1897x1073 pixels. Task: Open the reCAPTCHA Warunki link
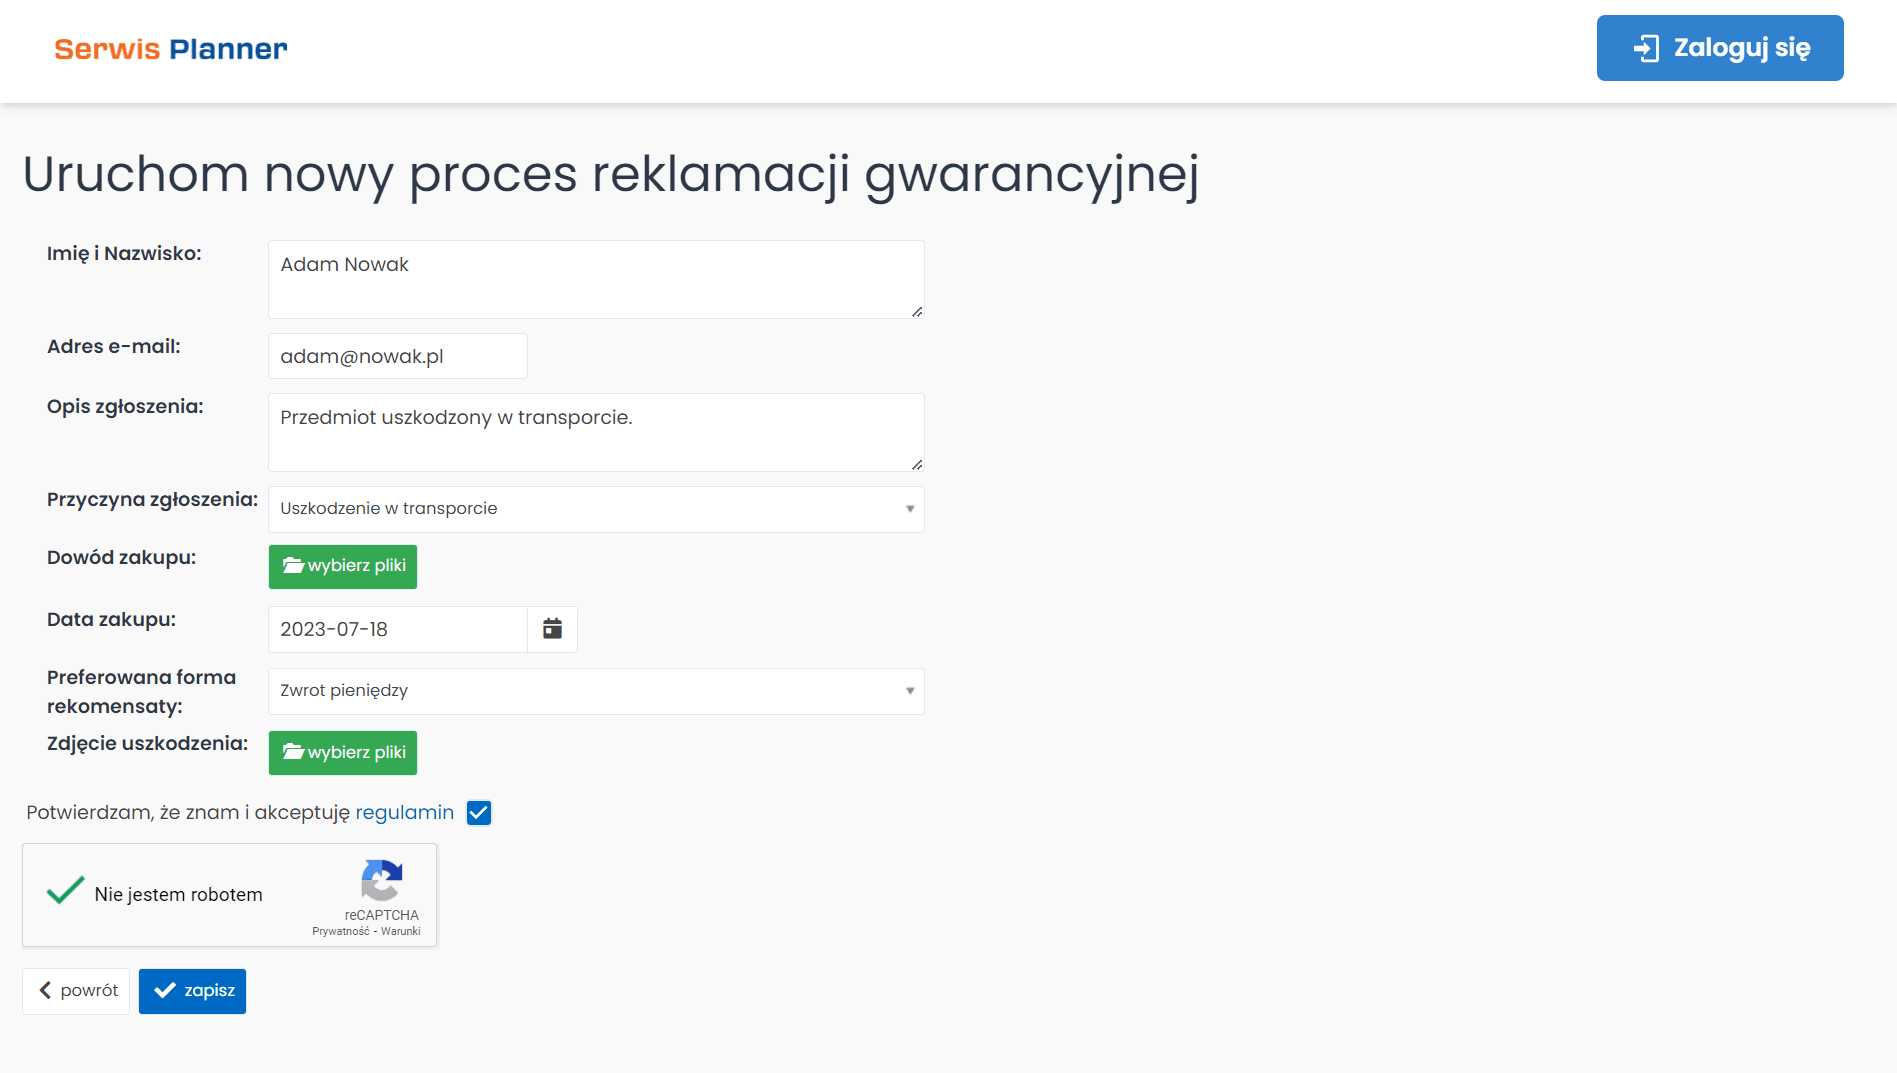pyautogui.click(x=400, y=931)
